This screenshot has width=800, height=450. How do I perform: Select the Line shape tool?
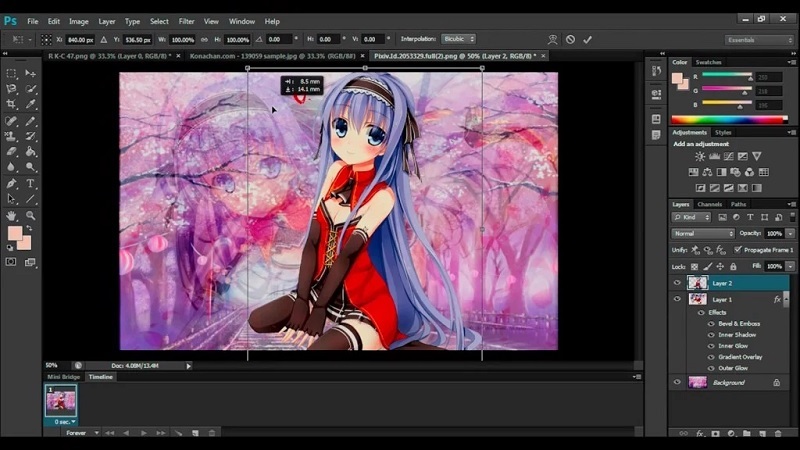(x=31, y=199)
